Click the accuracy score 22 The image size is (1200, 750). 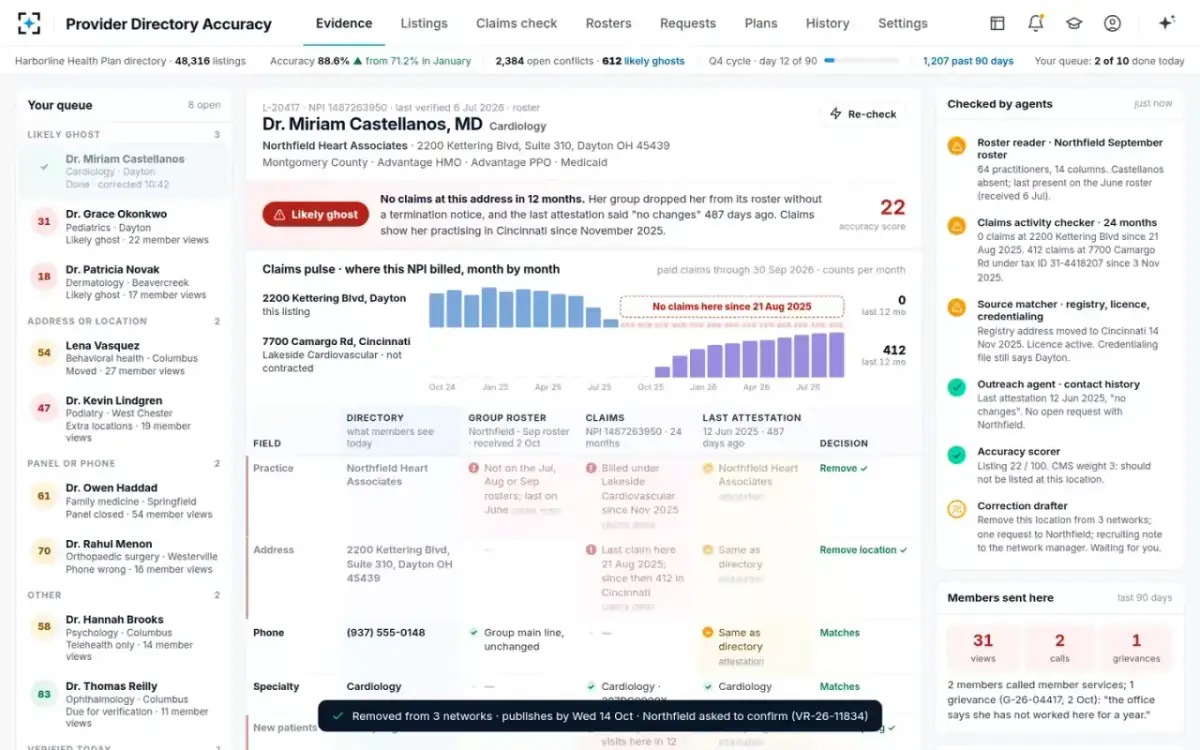coord(892,208)
